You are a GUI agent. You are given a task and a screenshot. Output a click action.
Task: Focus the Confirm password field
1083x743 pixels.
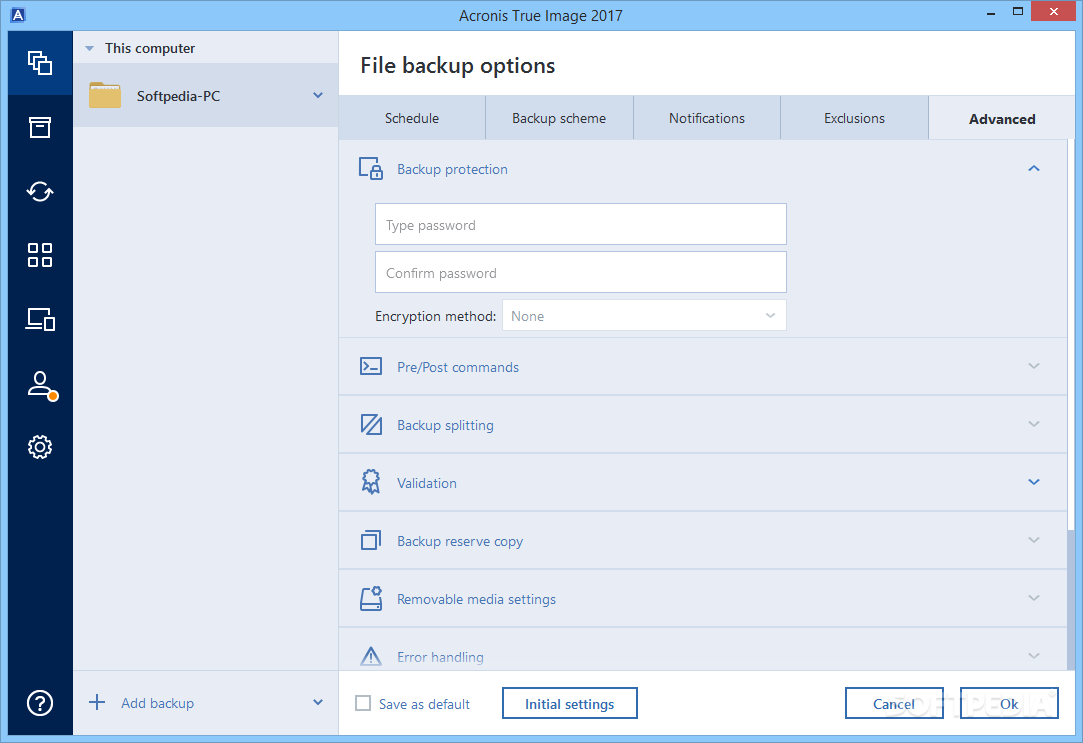click(x=580, y=272)
